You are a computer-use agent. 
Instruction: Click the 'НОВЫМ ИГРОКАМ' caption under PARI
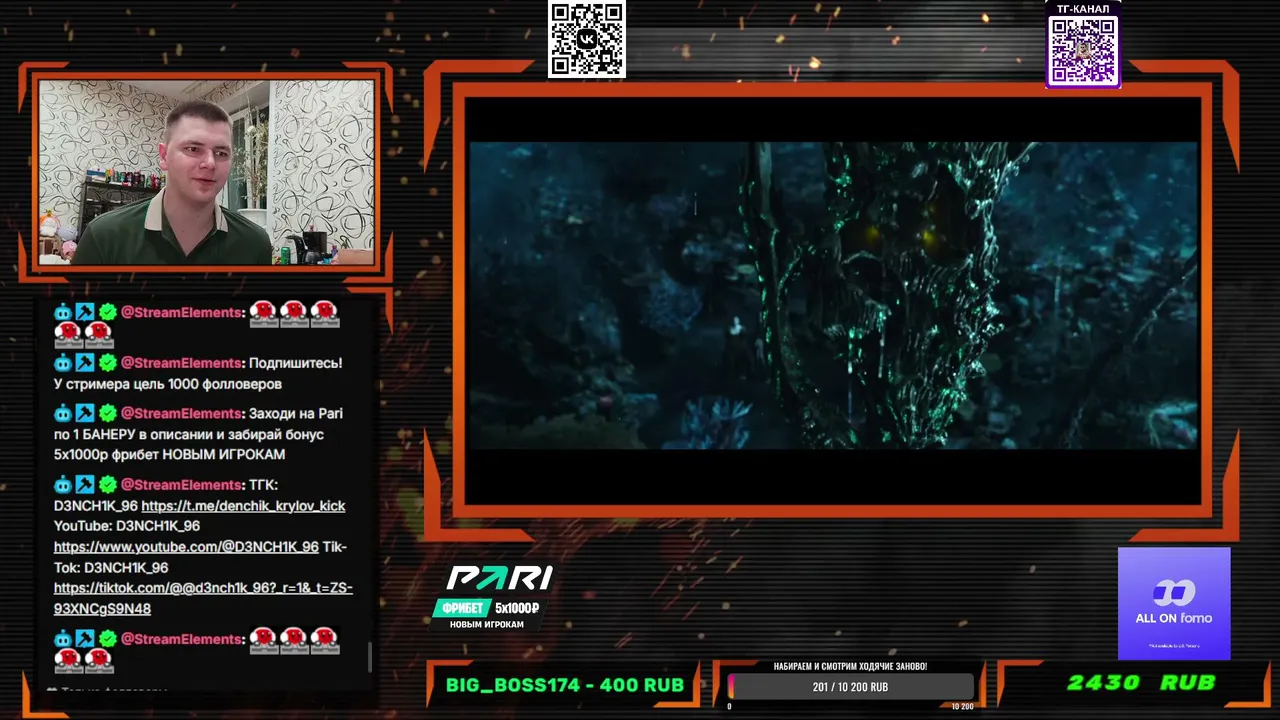click(486, 625)
